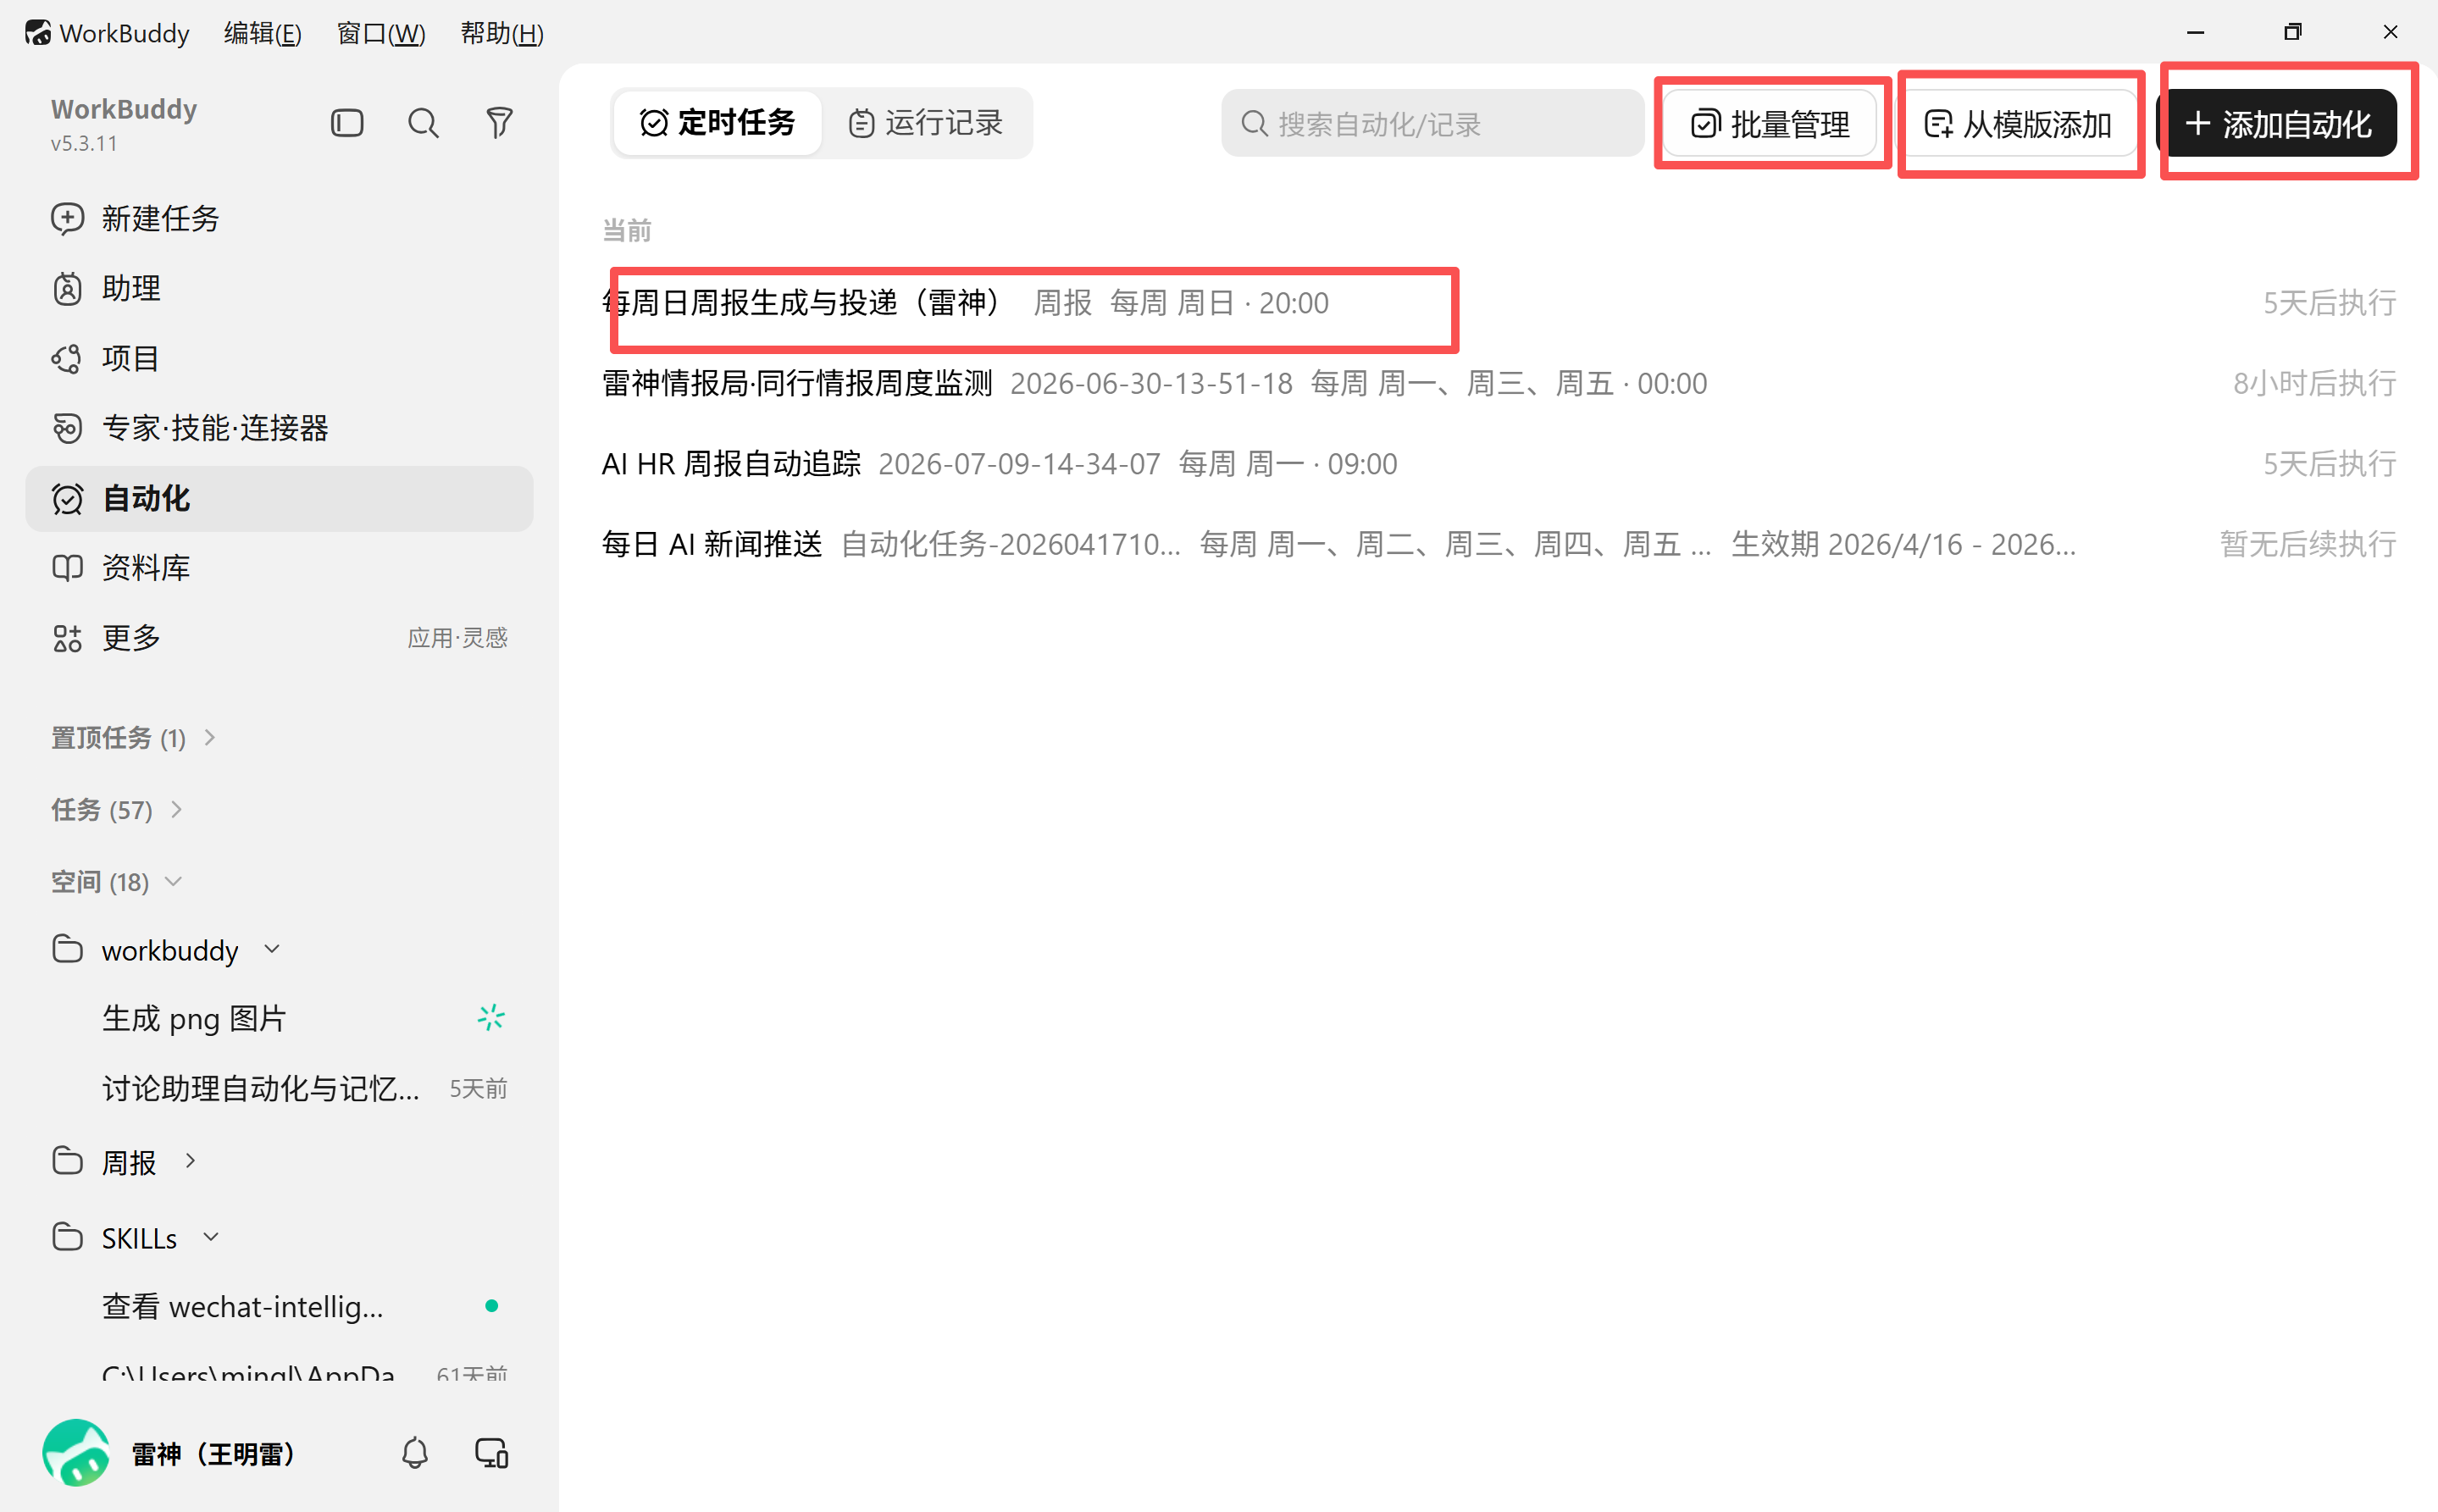Open the notification bell icon
The height and width of the screenshot is (1512, 2438).
tap(415, 1453)
